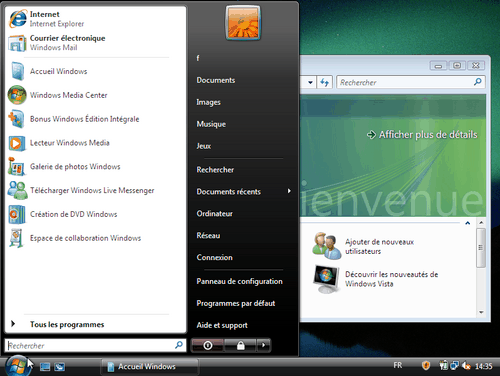Click the Start orb button

[x=17, y=366]
